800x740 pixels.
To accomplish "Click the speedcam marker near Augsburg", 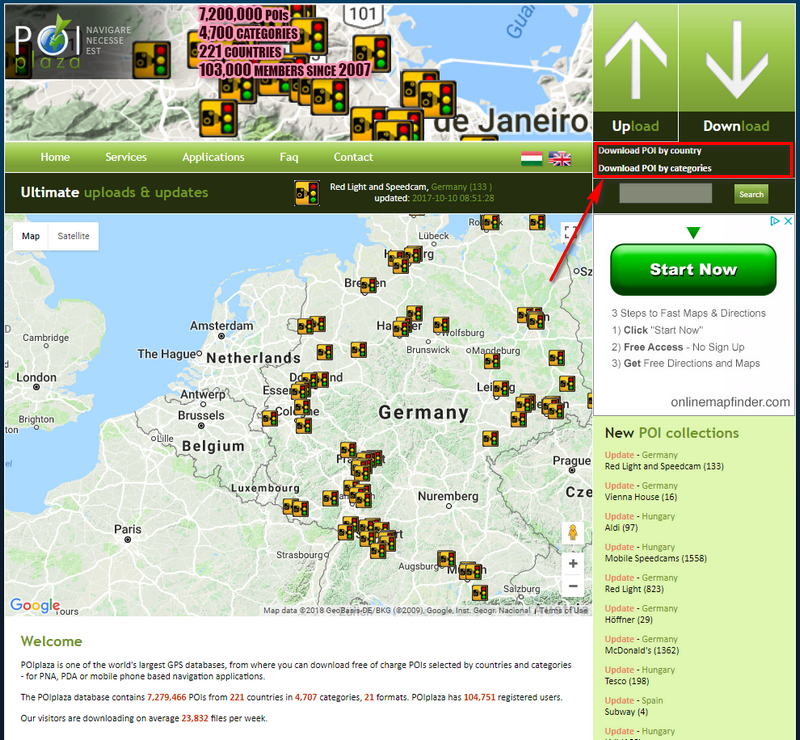I will (446, 558).
